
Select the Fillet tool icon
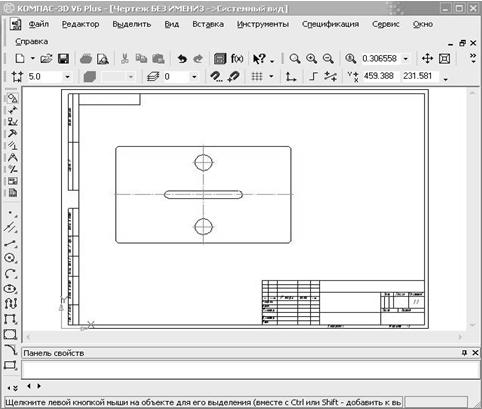point(11,349)
